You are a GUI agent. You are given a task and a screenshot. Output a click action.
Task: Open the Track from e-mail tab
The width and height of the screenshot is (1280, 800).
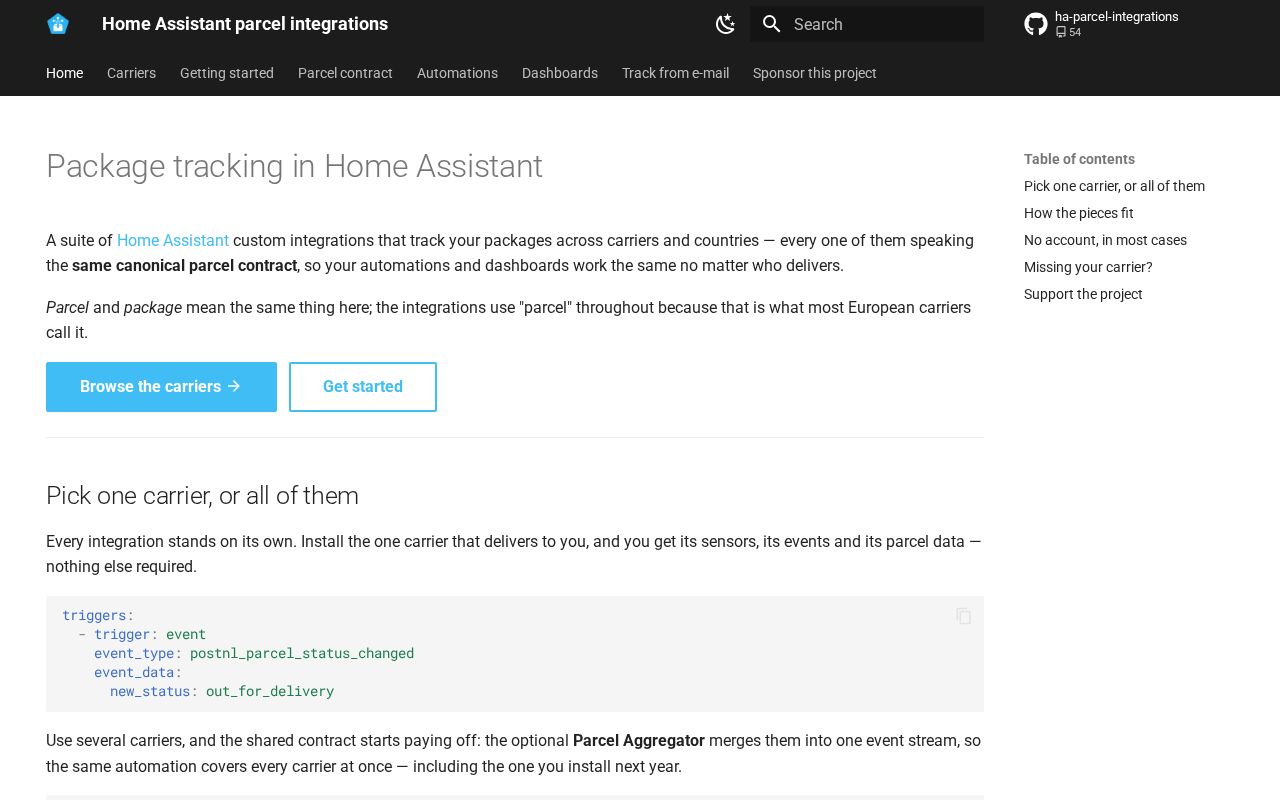[x=675, y=73]
